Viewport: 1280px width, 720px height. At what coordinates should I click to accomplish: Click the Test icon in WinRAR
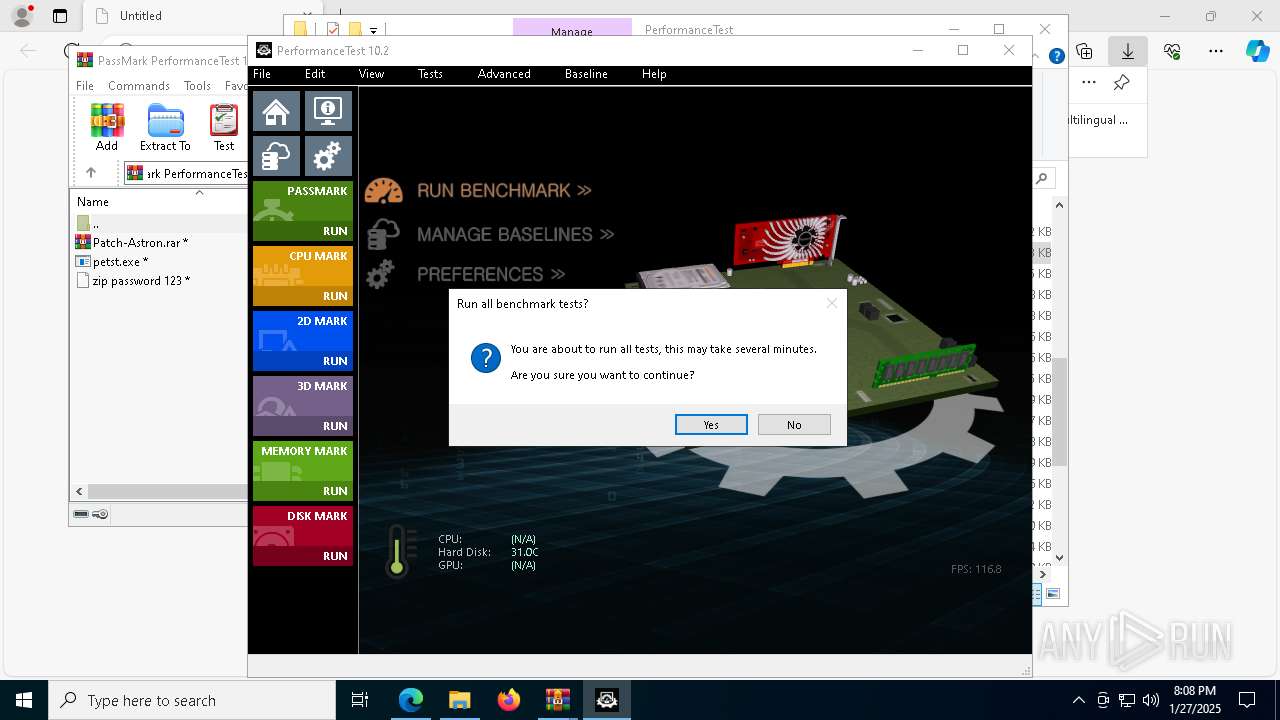tap(224, 128)
